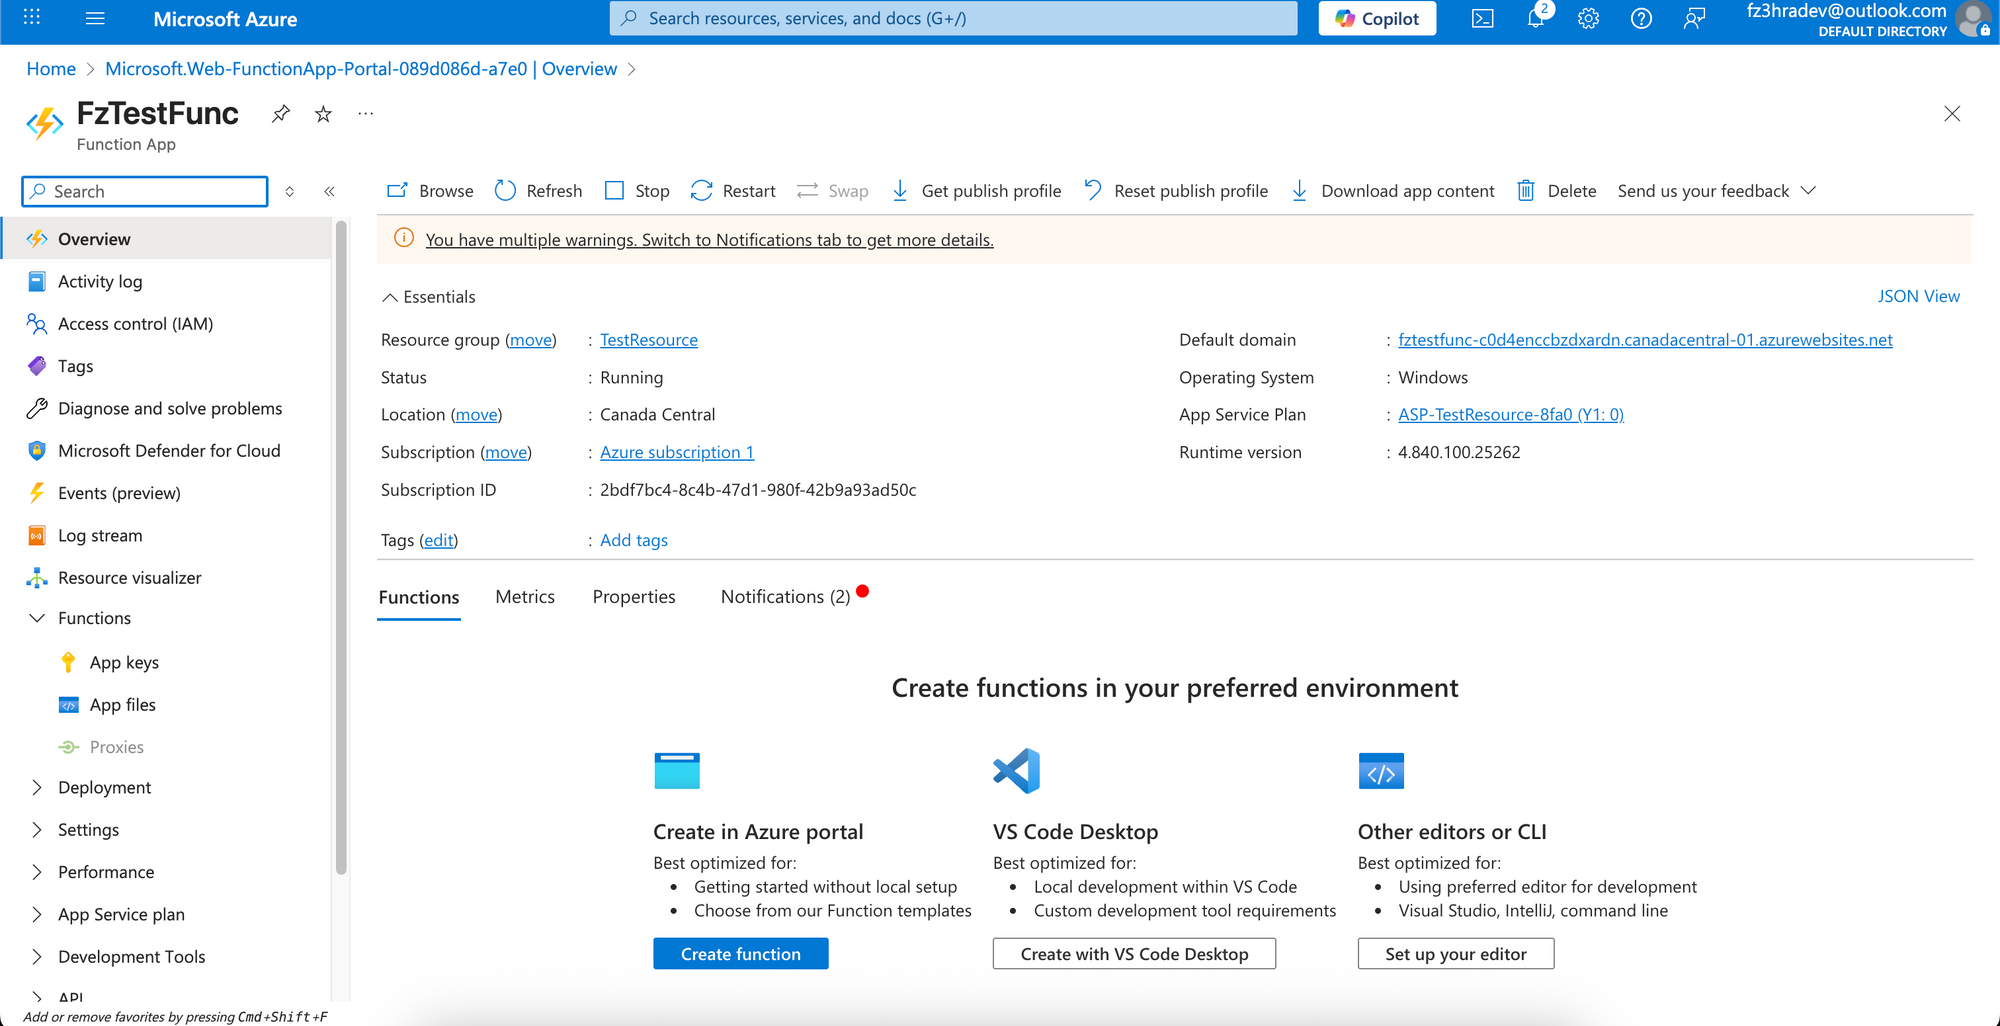Open the ASP-TestResource-8fa0 plan link
Screen dimensions: 2000x1026
pyautogui.click(x=1511, y=415)
